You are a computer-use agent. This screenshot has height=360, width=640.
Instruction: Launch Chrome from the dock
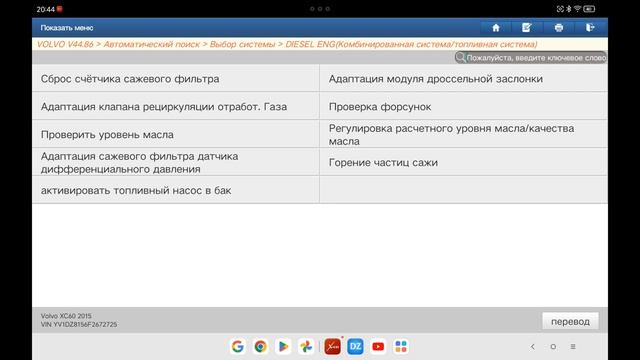[260, 347]
